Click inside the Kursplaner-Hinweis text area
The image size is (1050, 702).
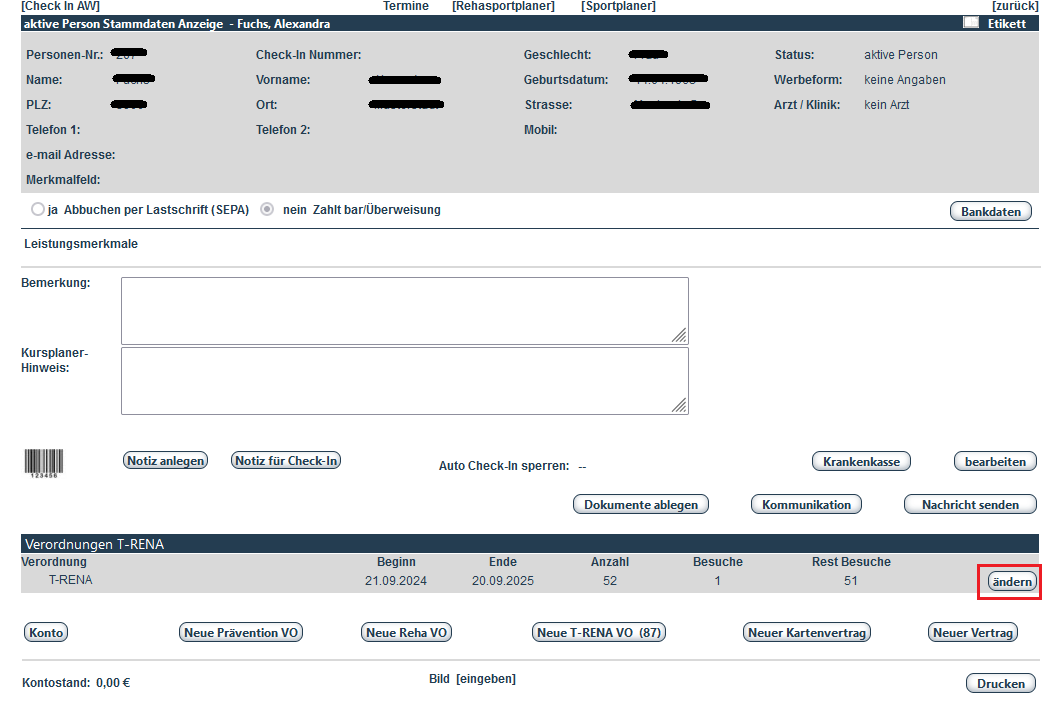404,380
